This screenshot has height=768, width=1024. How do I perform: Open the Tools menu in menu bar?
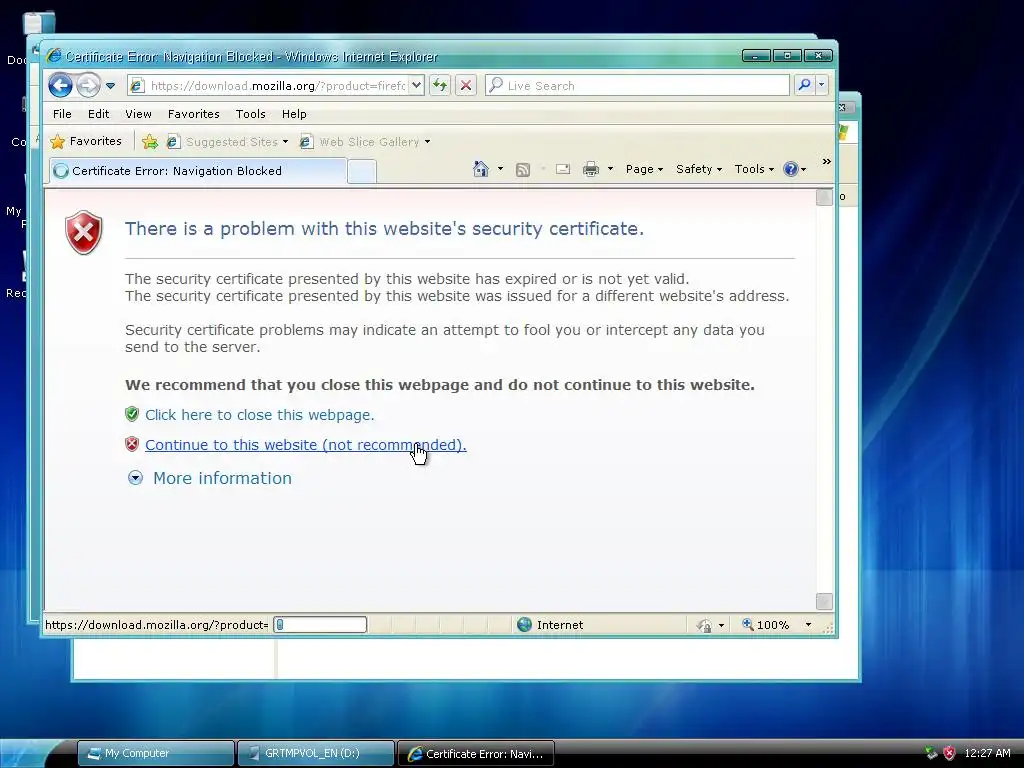250,114
